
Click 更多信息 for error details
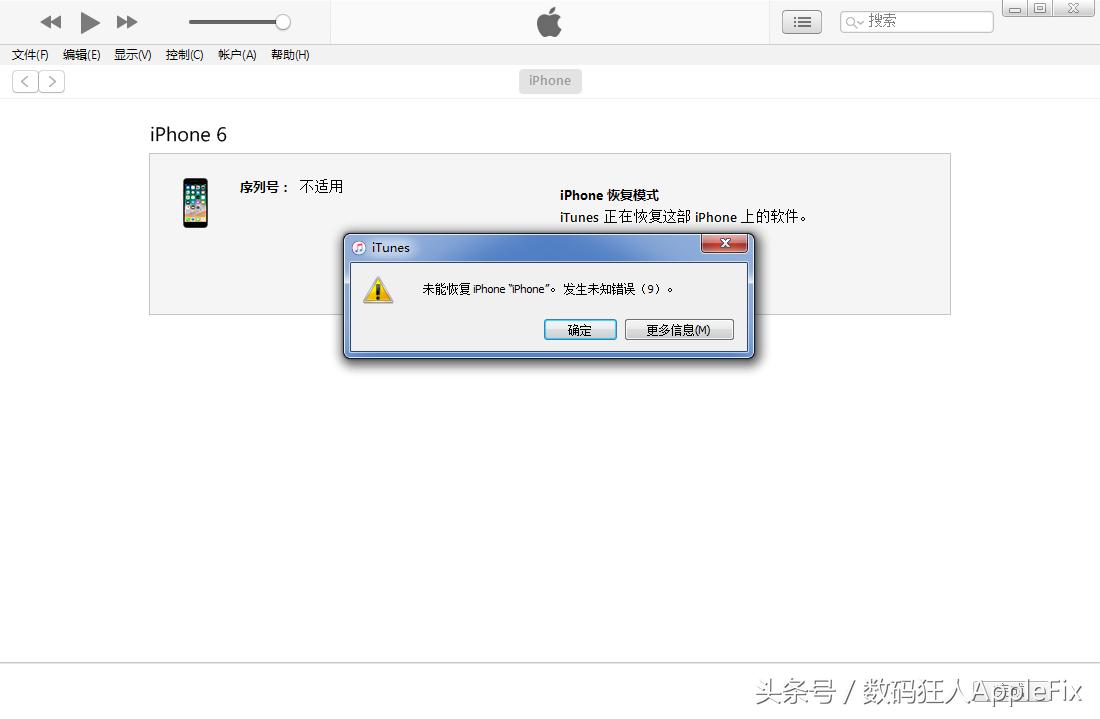click(x=679, y=329)
